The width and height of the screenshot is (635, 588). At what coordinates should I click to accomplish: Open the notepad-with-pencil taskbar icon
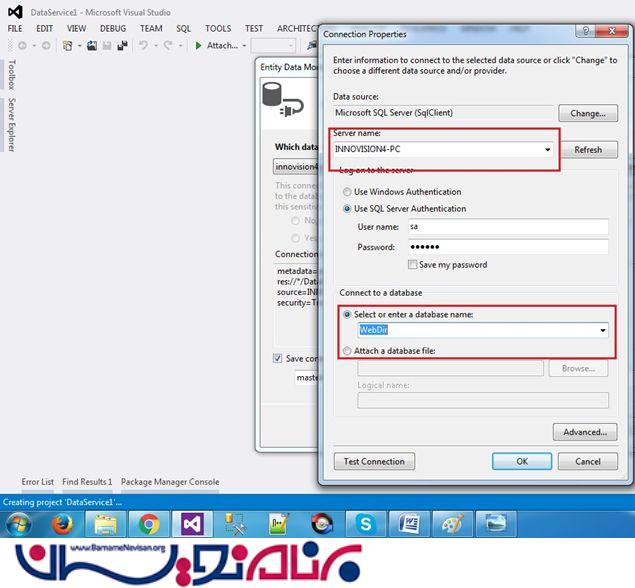click(279, 524)
